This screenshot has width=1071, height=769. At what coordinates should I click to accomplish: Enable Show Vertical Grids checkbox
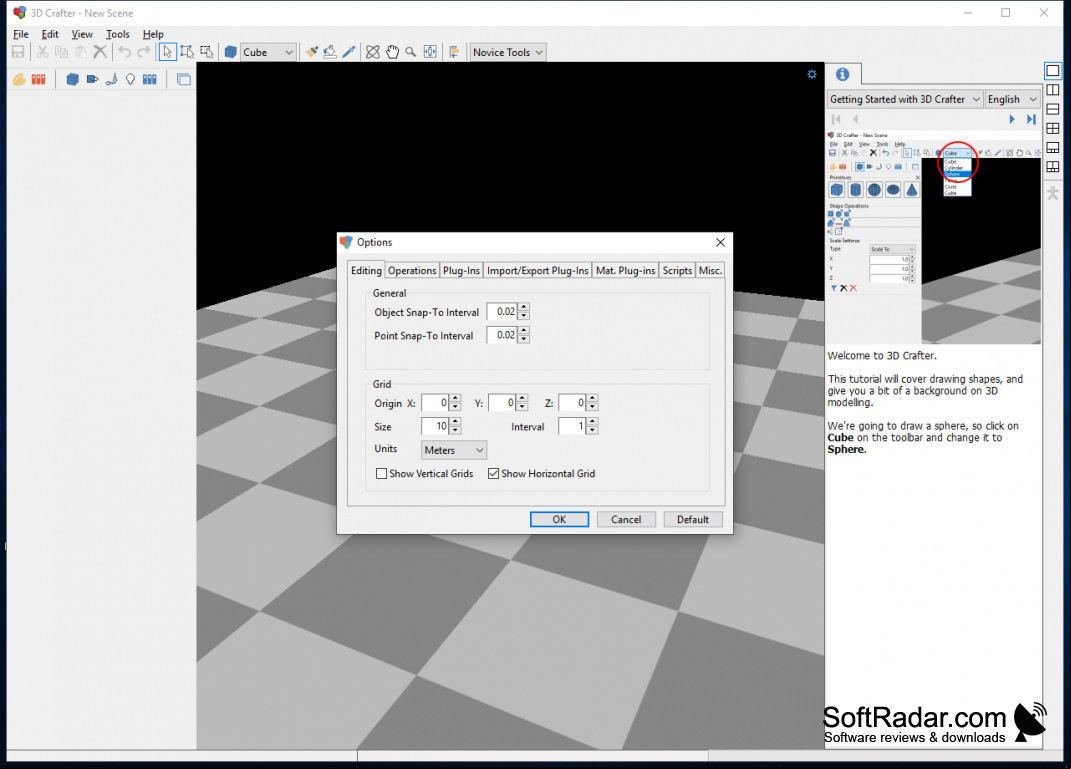tap(381, 473)
